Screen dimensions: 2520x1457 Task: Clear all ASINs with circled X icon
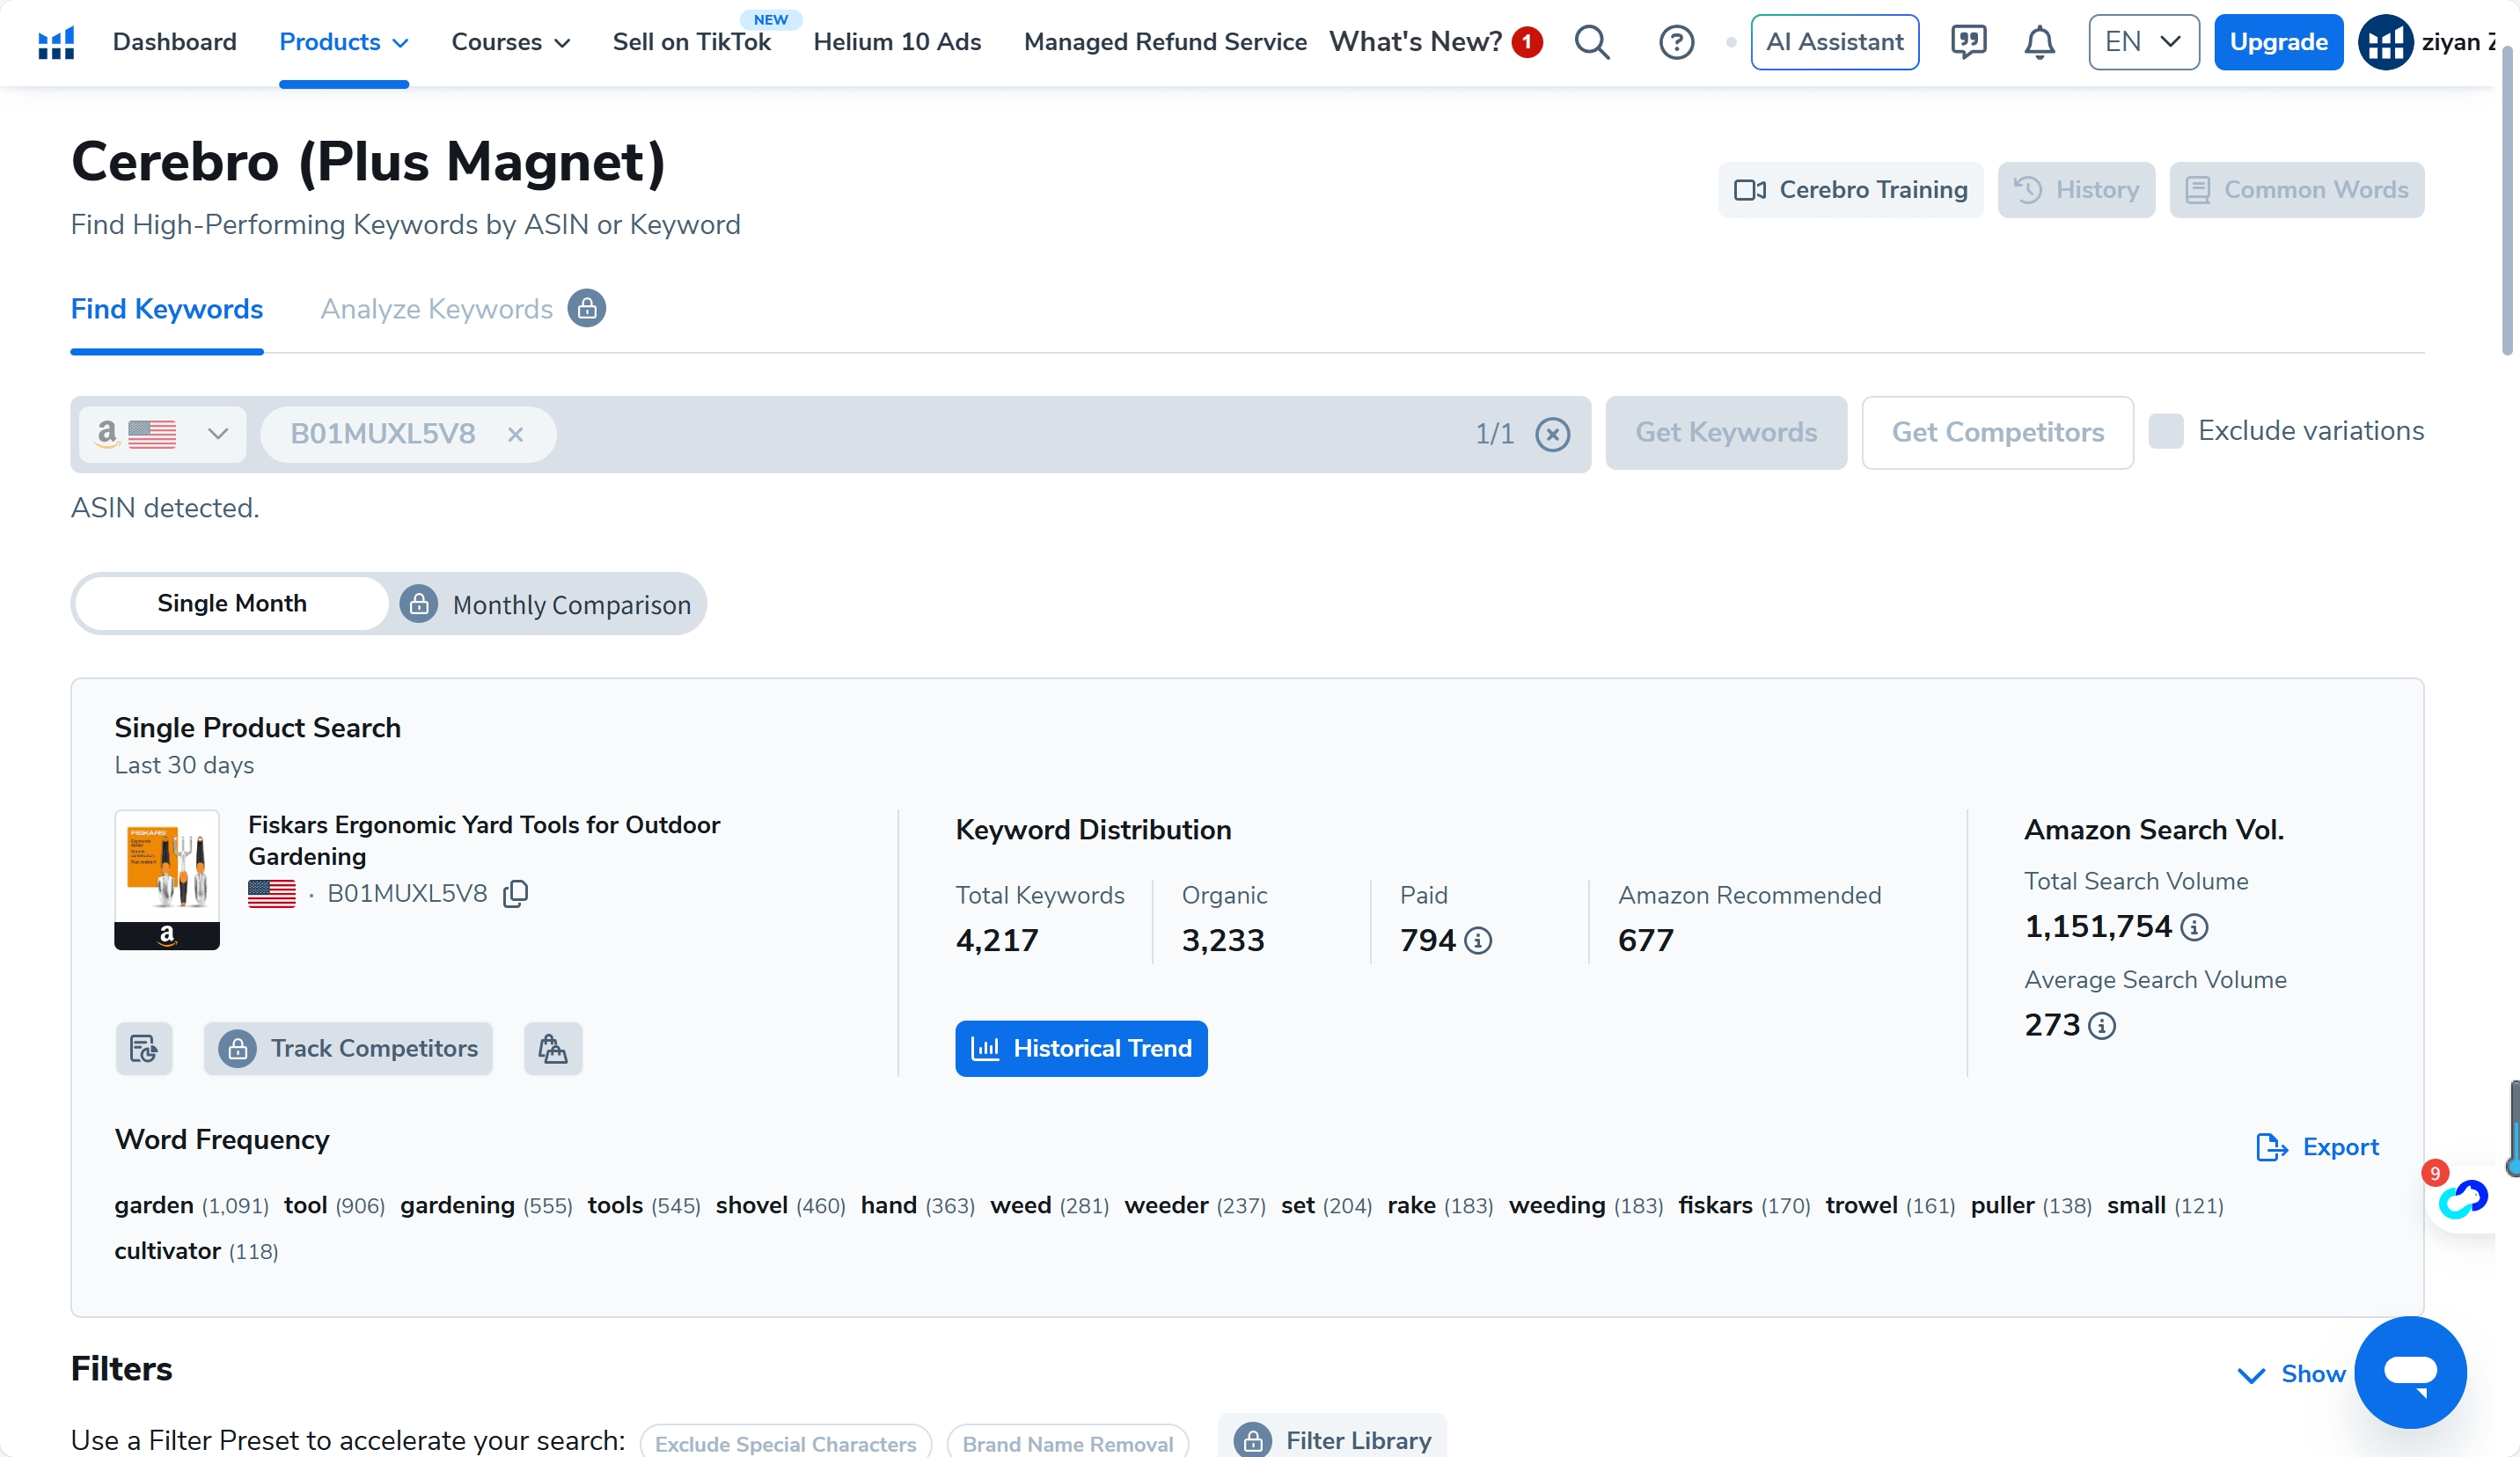tap(1552, 434)
